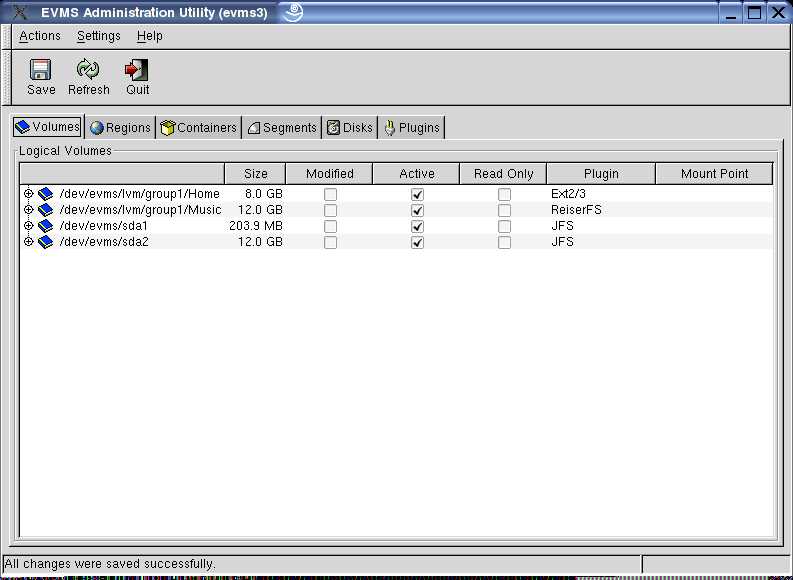Viewport: 793px width, 580px height.
Task: Open the Actions menu
Action: coord(40,36)
